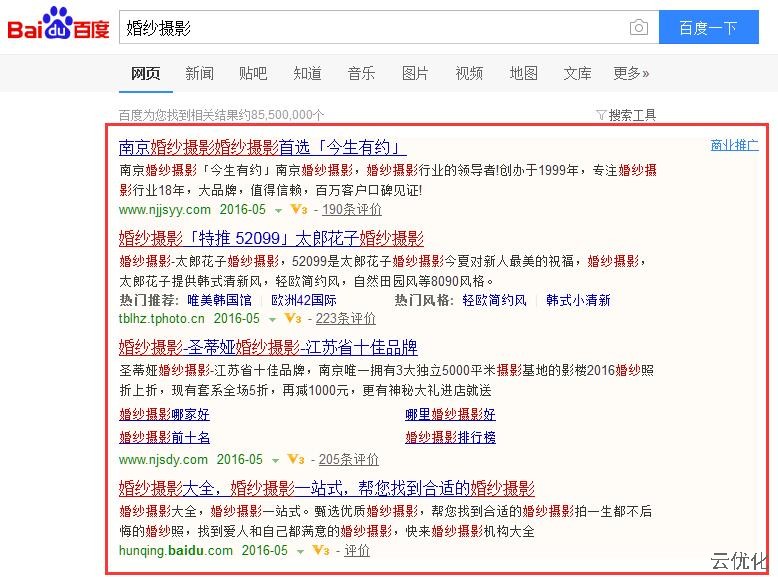Select the 地图 tab
Screen dimensions: 778x577
(523, 73)
